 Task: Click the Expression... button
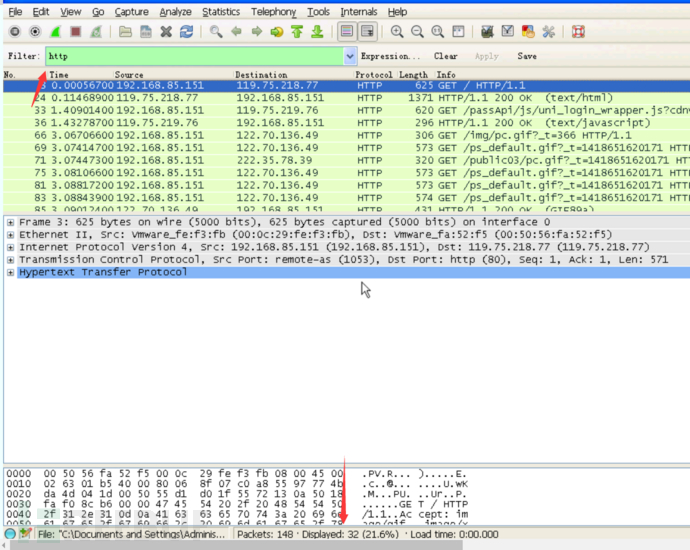390,57
